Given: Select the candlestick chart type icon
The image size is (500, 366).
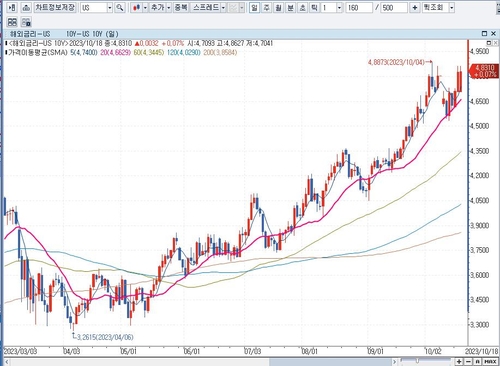Looking at the screenshot, I should [136, 7].
